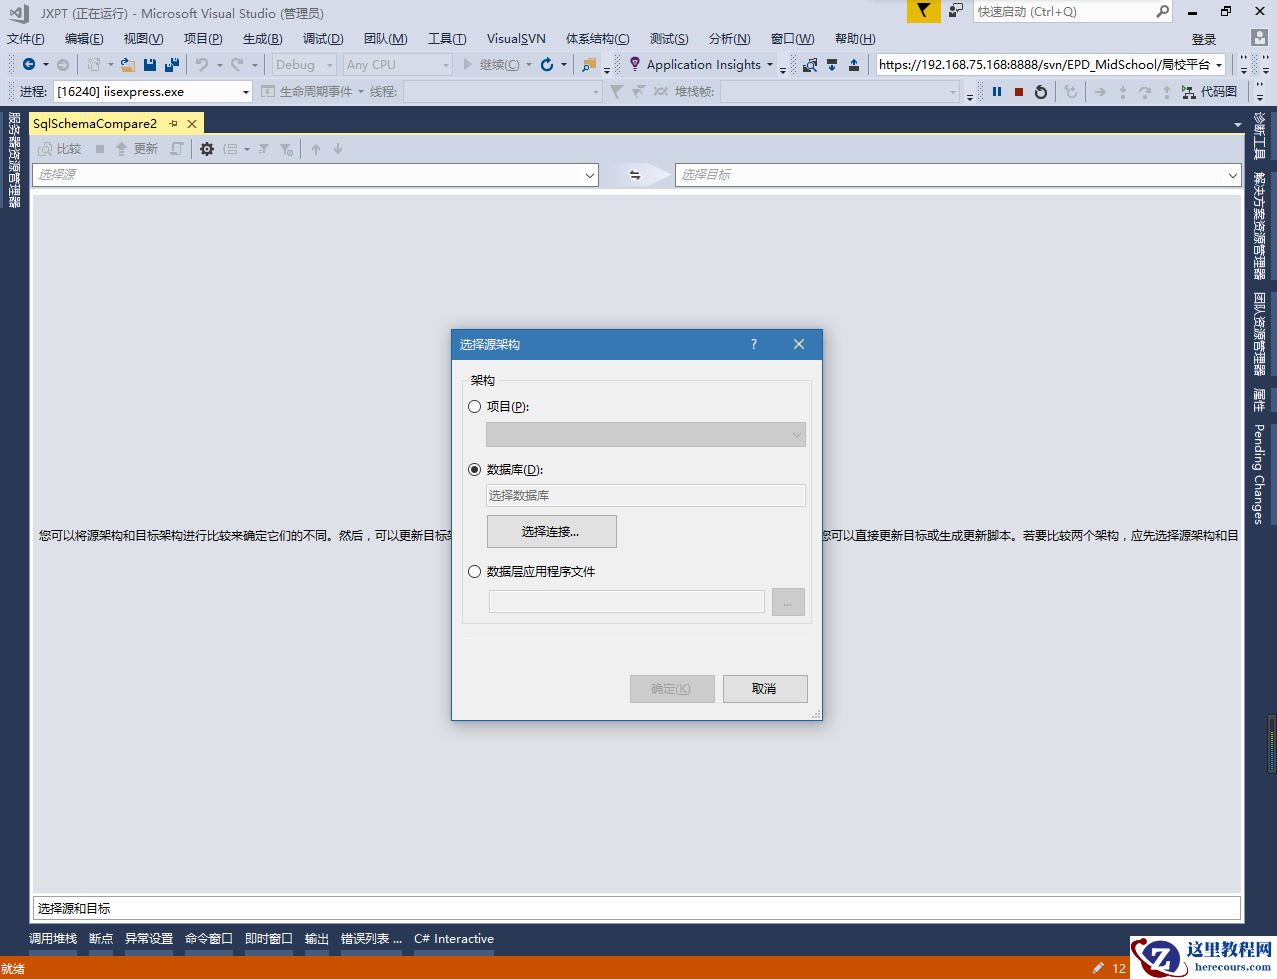Open the 视图(V) menu
Viewport: 1277px width, 979px height.
click(x=143, y=38)
